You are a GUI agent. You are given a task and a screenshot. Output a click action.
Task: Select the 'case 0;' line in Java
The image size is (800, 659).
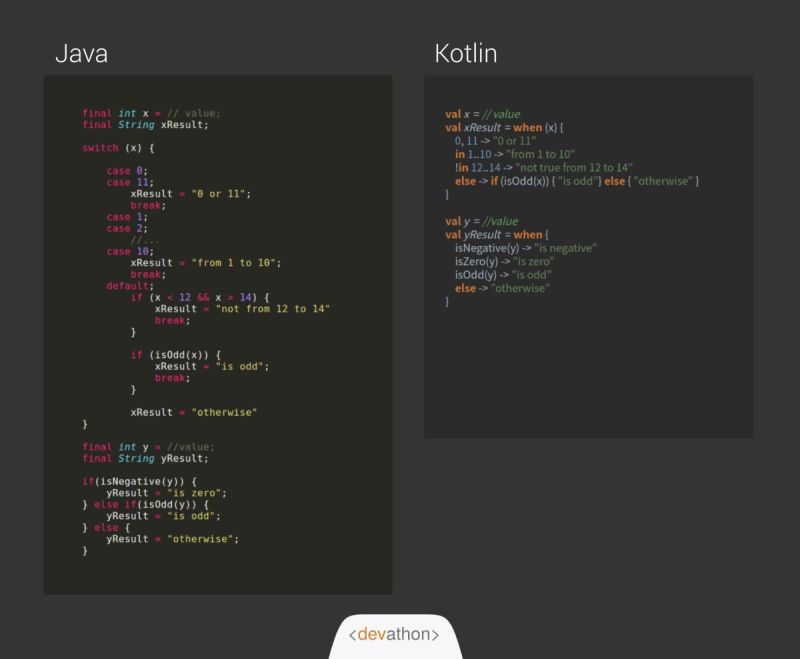pos(127,170)
